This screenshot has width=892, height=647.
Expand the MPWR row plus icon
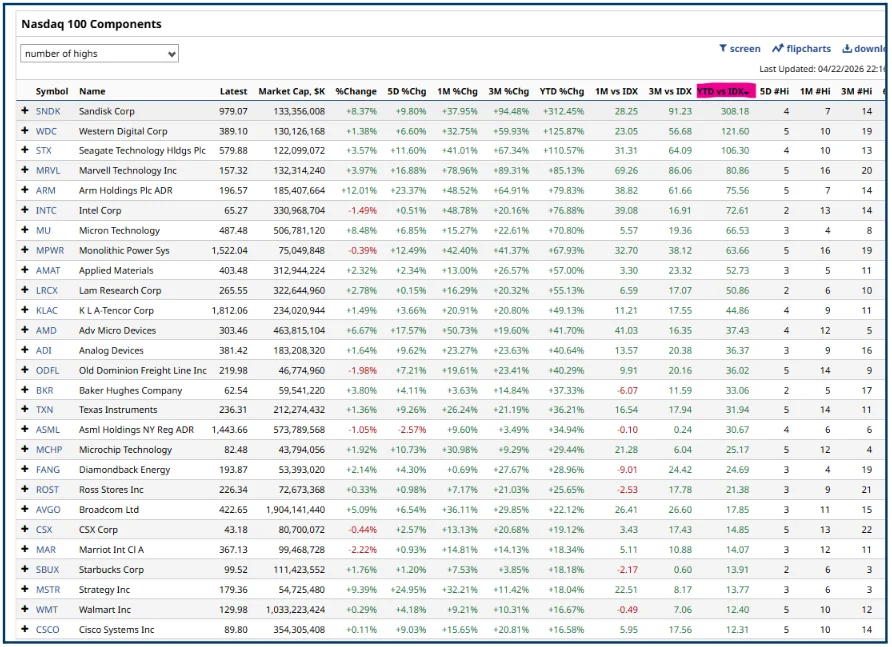[x=24, y=250]
